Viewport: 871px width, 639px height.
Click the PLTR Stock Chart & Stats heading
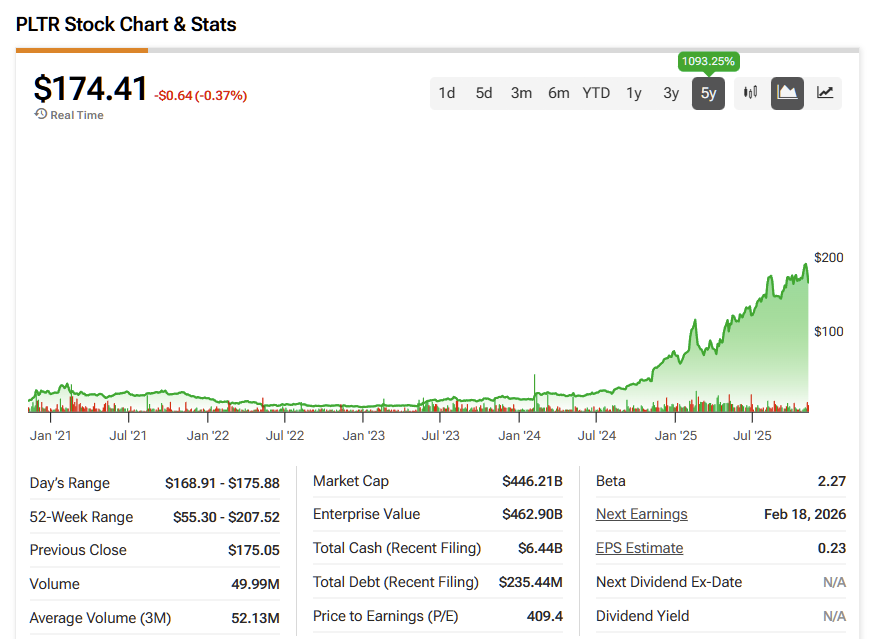pyautogui.click(x=126, y=24)
